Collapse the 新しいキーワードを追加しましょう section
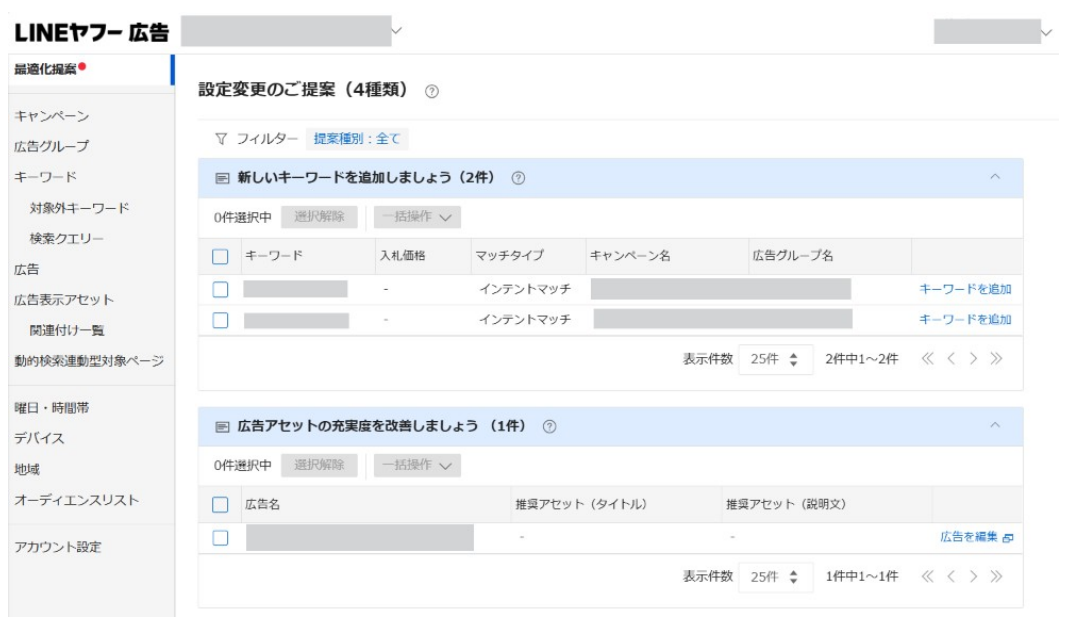This screenshot has height=629, width=1066. coord(995,177)
